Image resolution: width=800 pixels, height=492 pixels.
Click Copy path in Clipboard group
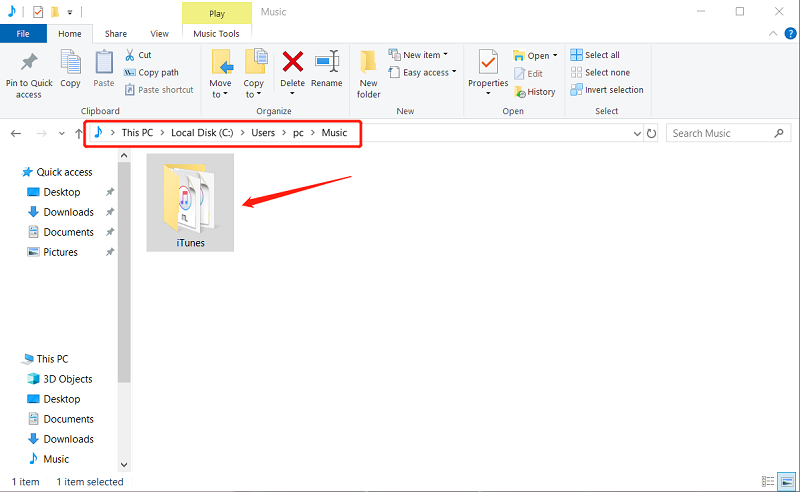click(152, 72)
